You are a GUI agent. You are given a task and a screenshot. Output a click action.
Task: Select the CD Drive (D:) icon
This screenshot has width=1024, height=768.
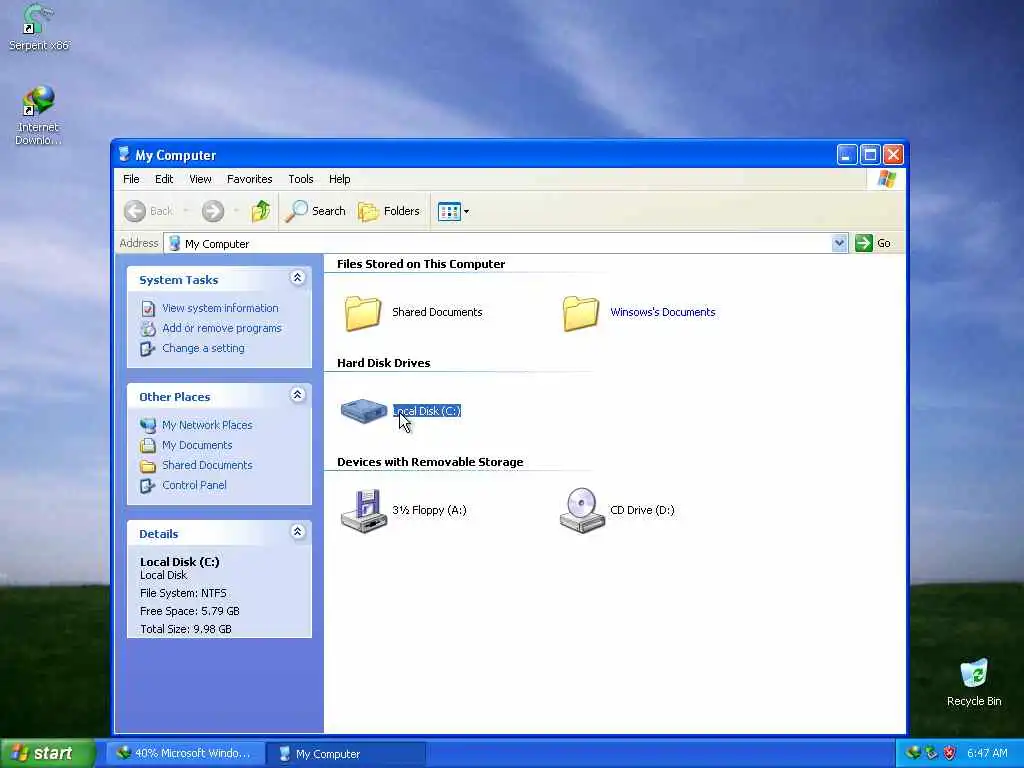point(581,511)
